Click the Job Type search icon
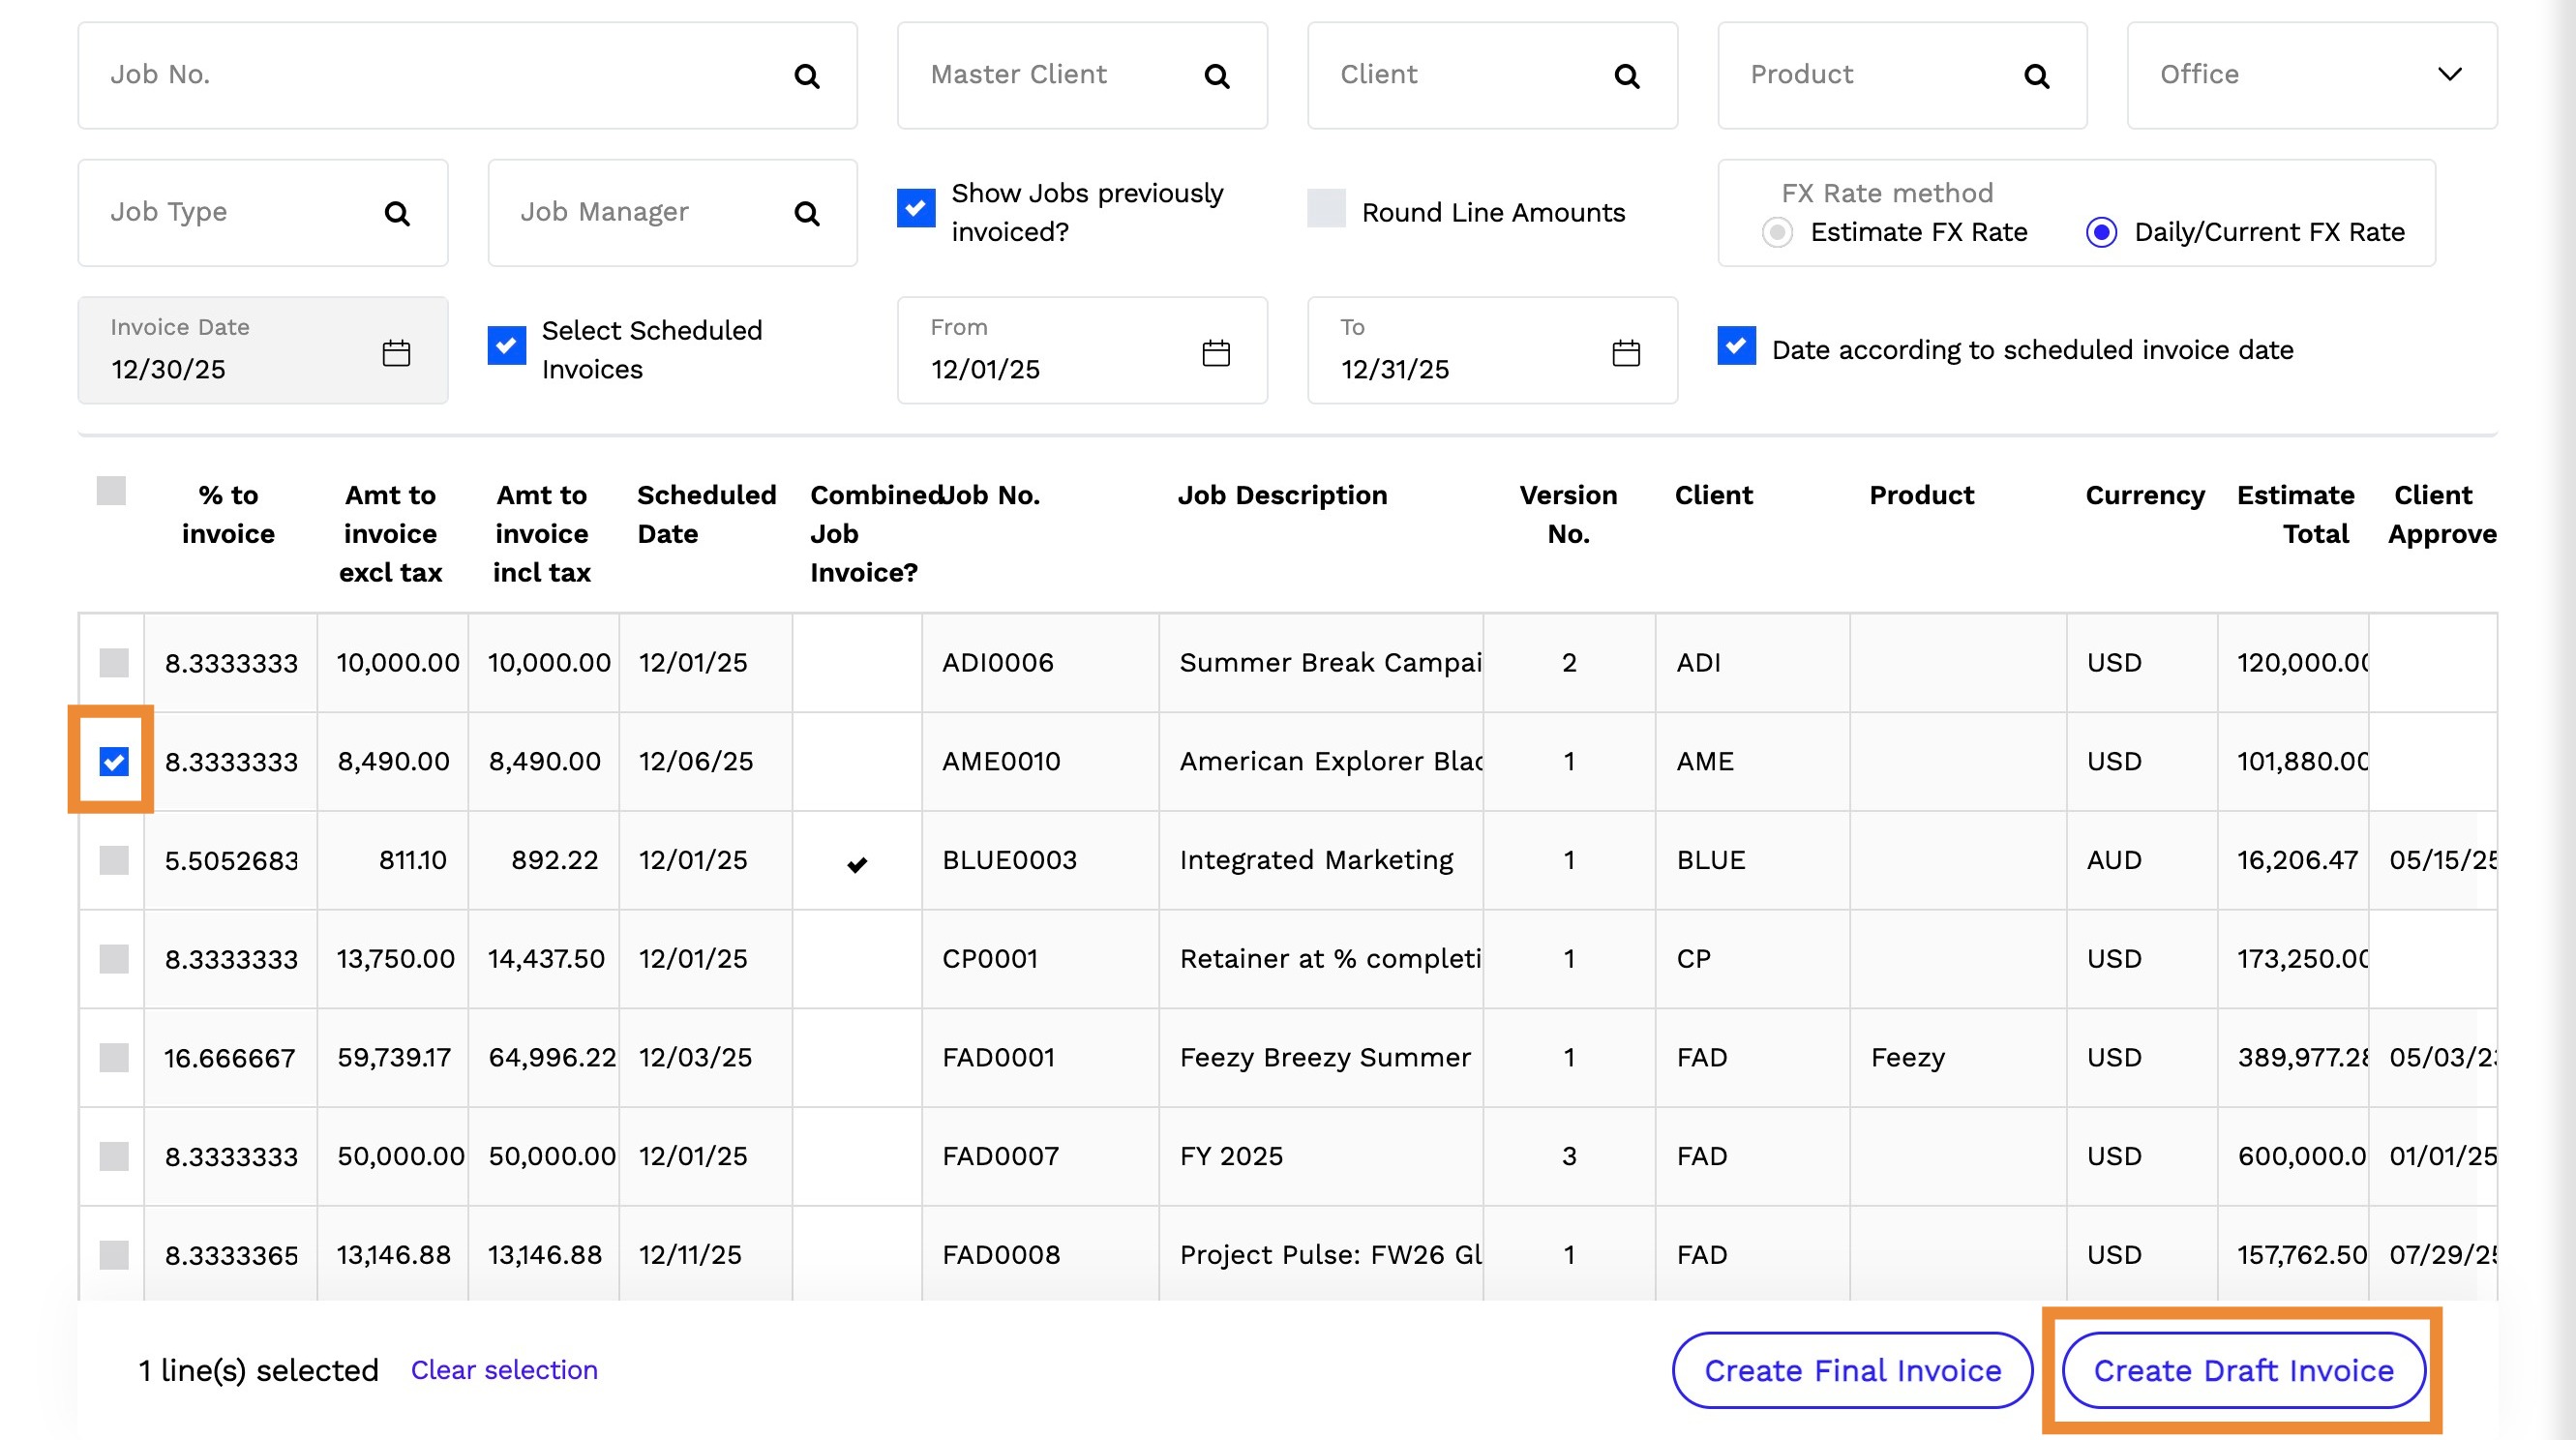This screenshot has width=2576, height=1440. pyautogui.click(x=397, y=213)
